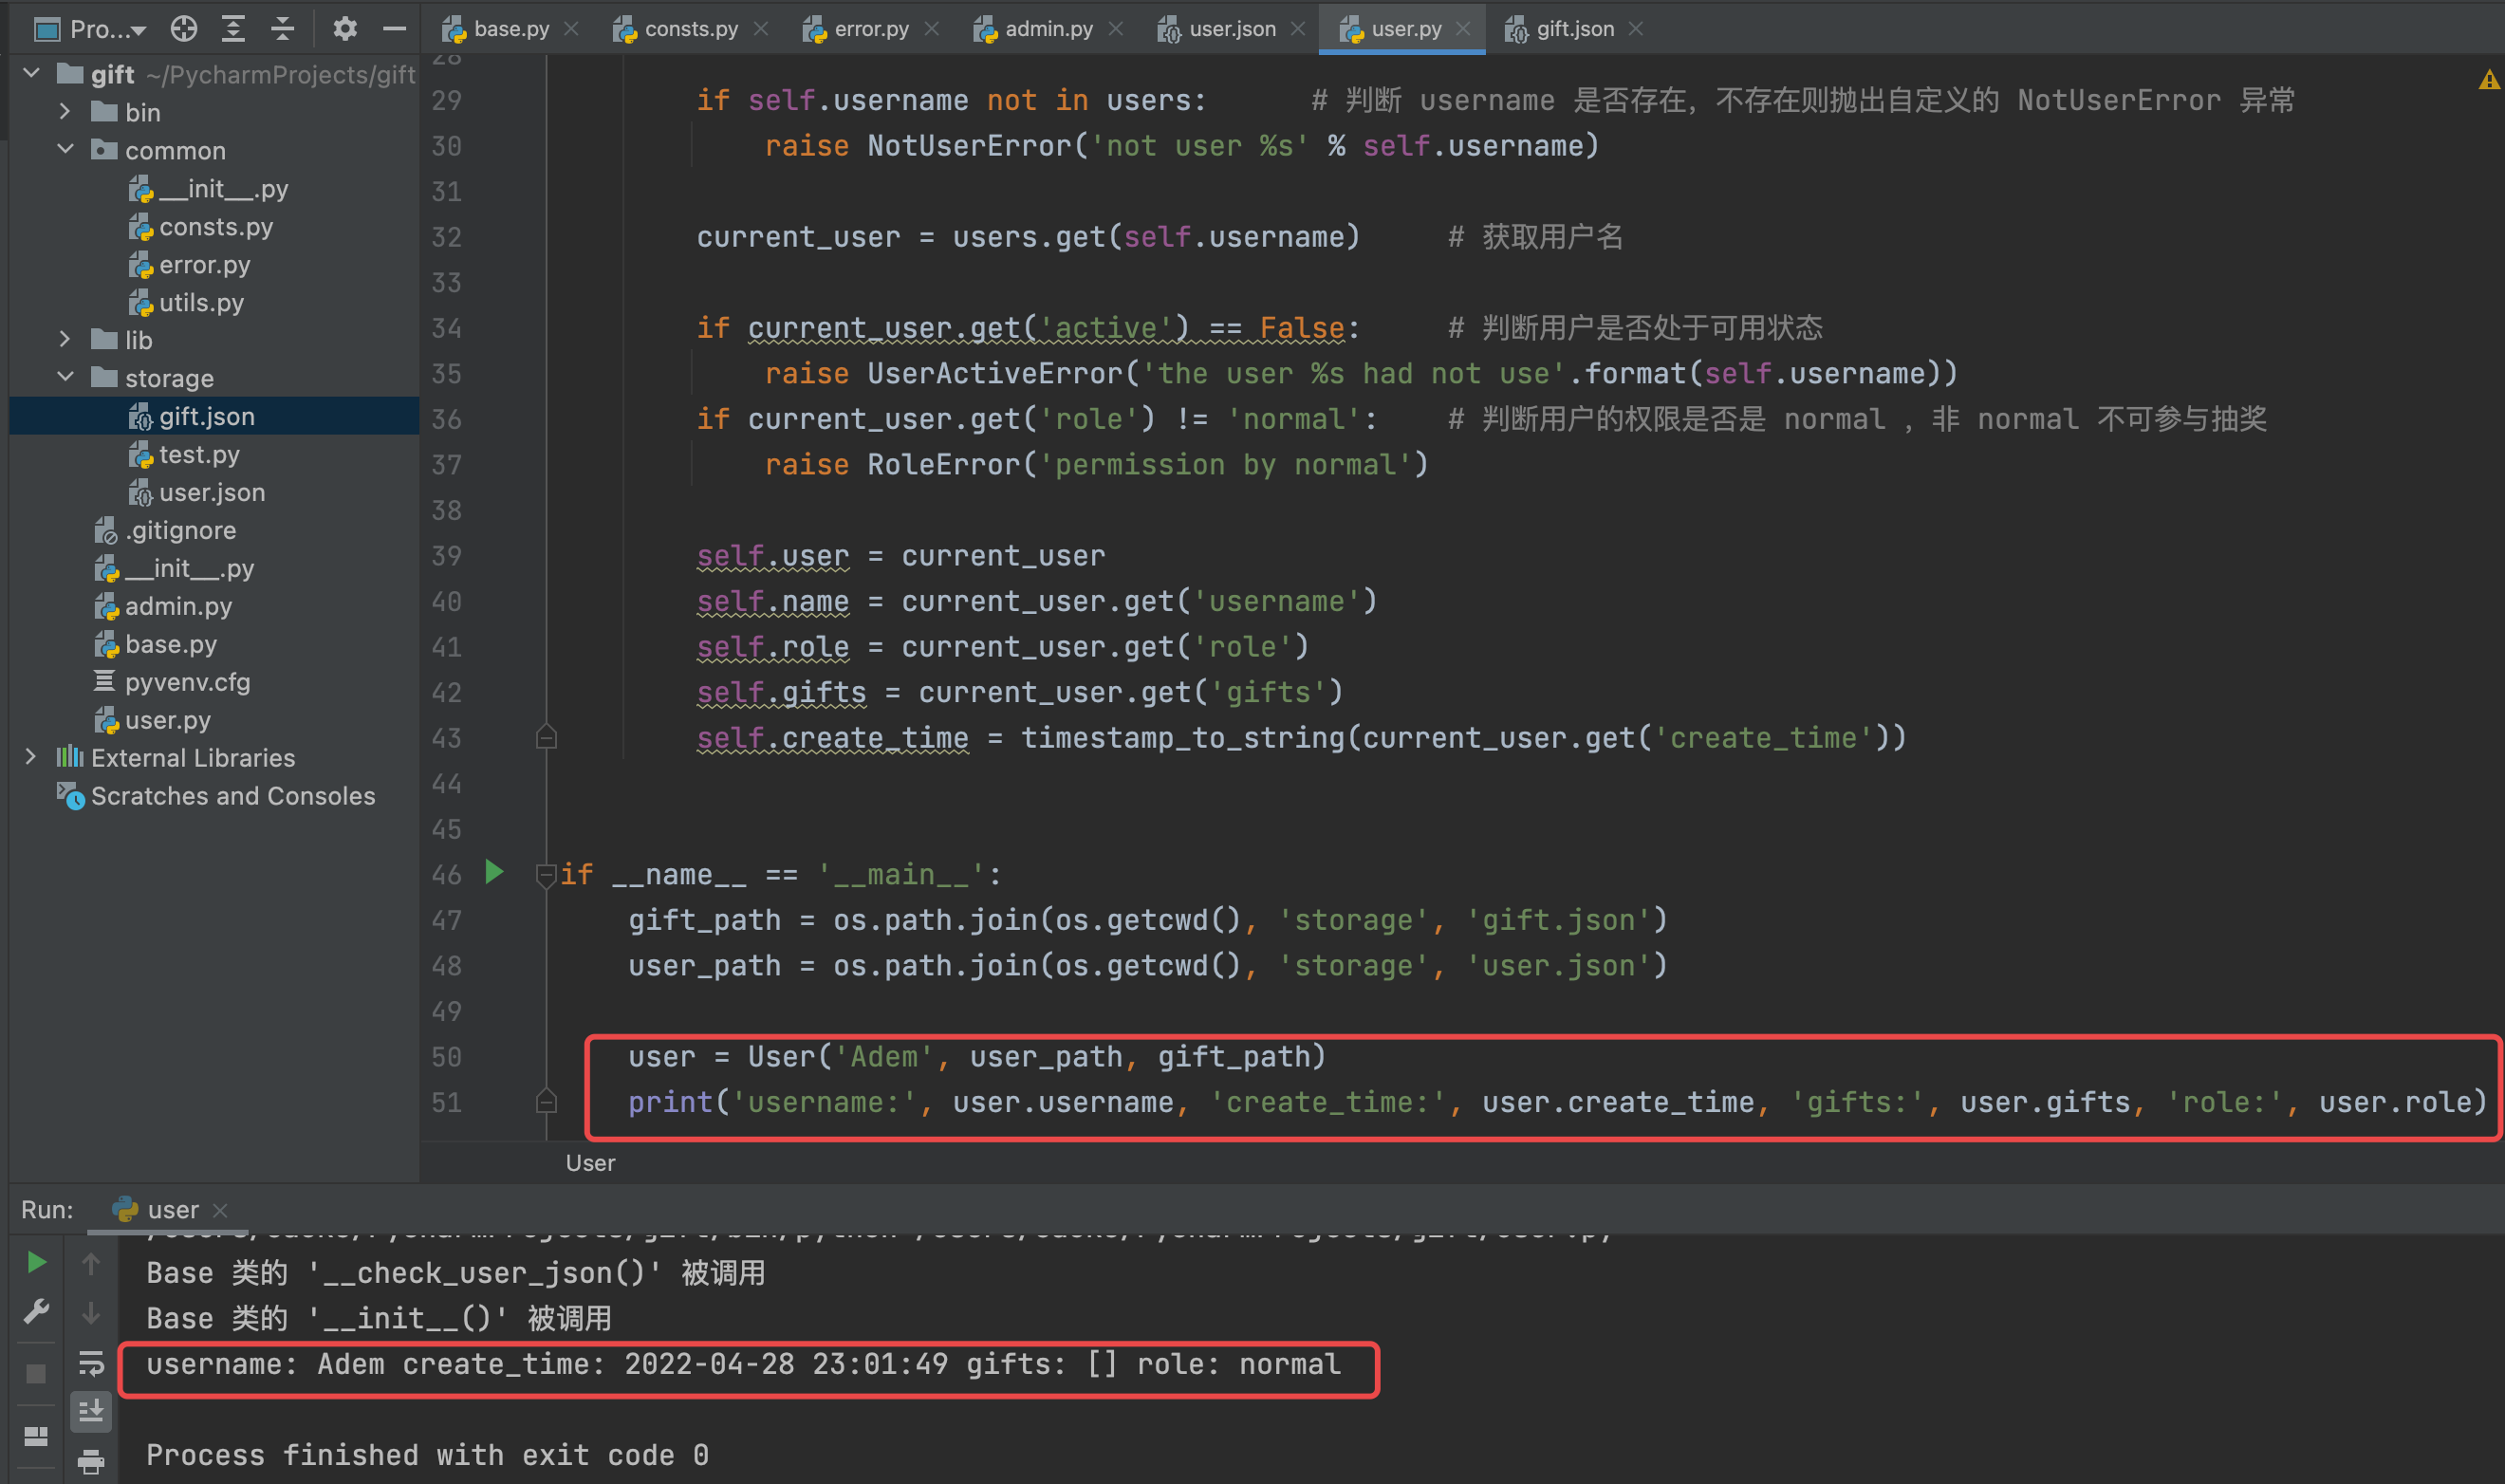Print the console output
2505x1484 pixels.
click(x=91, y=1462)
